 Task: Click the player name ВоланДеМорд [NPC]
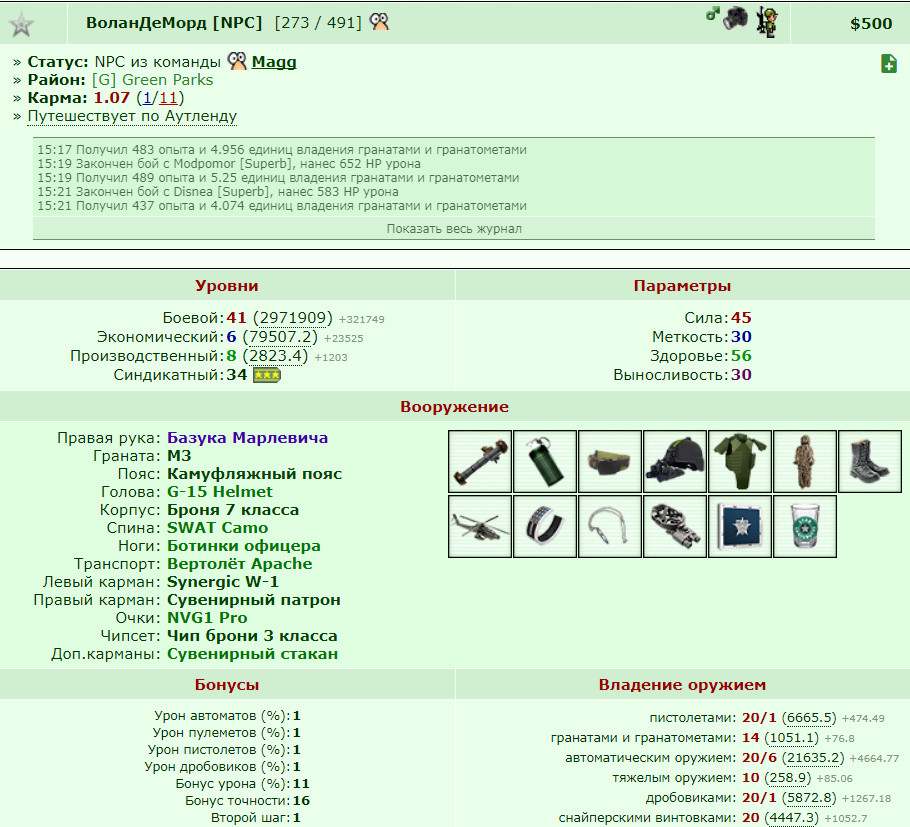click(174, 23)
